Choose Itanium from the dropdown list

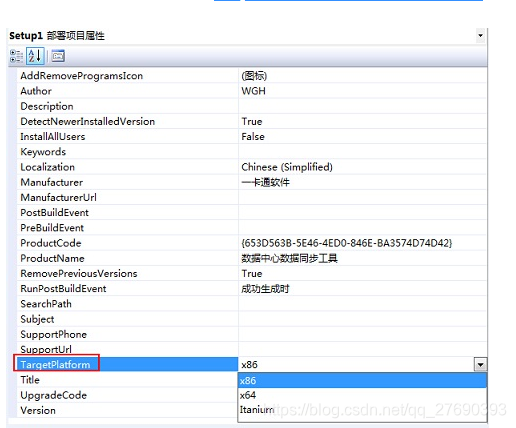(x=362, y=409)
